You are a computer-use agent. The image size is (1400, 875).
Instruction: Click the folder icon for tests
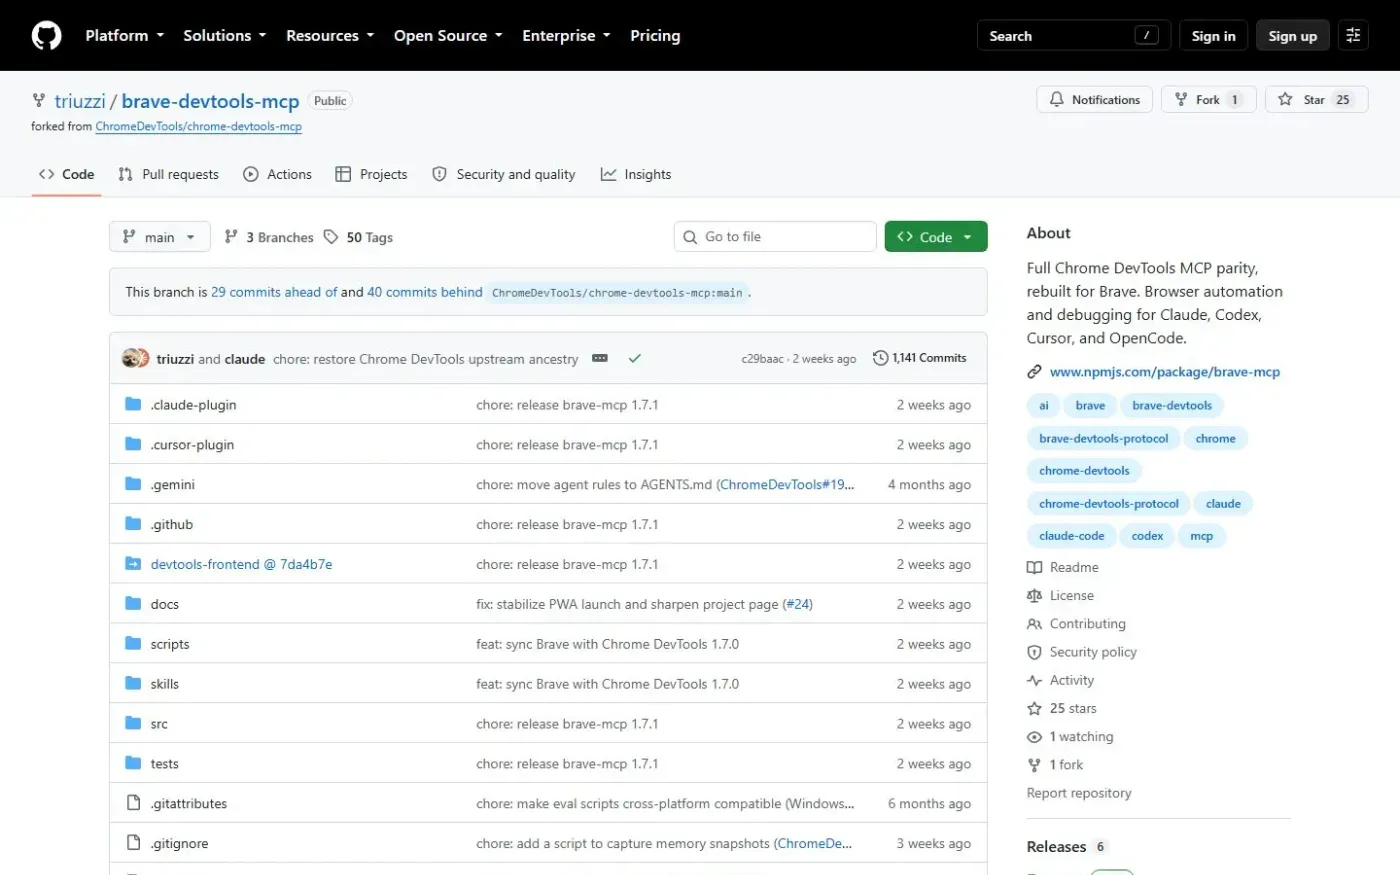[x=133, y=763]
